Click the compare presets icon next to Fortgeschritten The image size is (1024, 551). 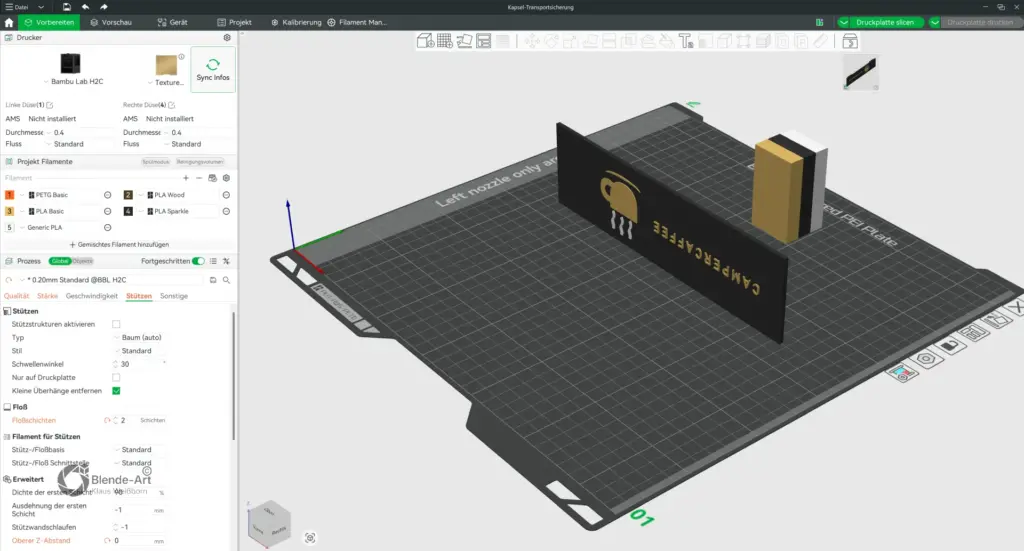click(226, 260)
